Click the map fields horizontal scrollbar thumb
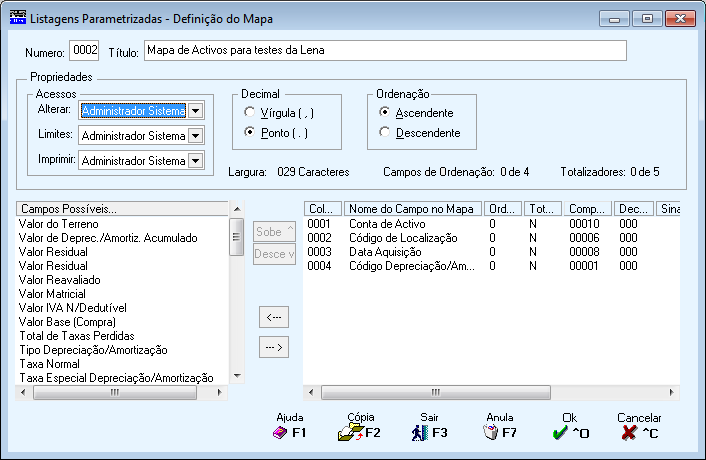This screenshot has height=460, width=706. tap(435, 392)
